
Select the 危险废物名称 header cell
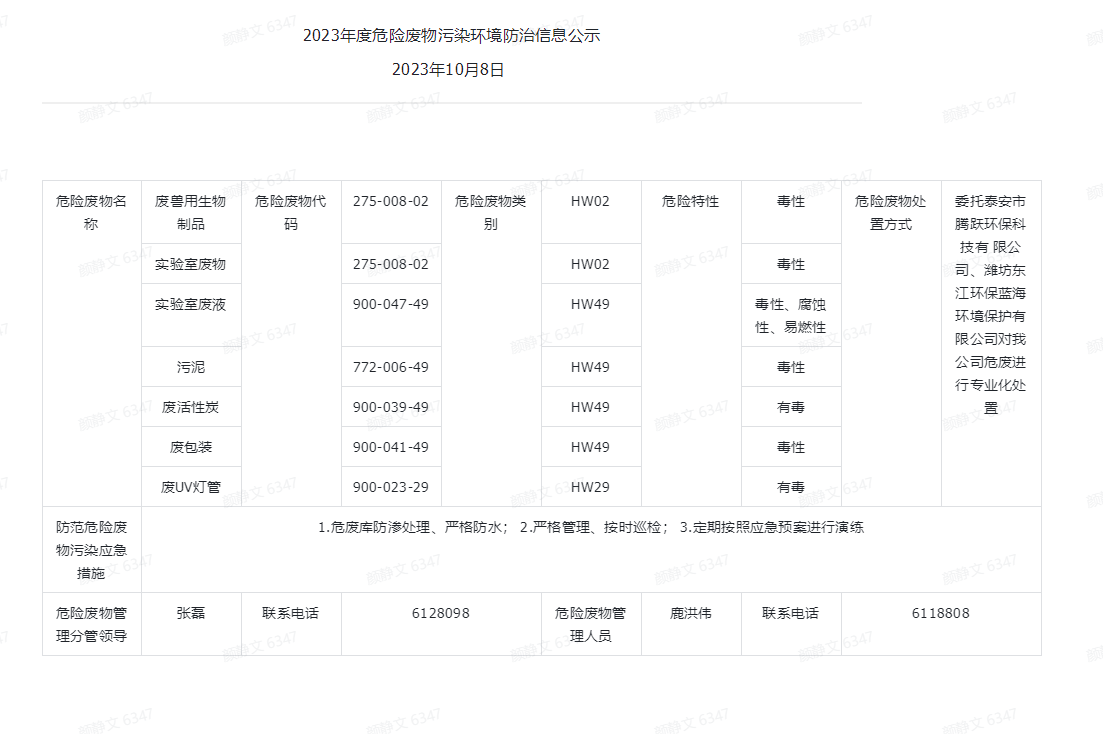tap(91, 212)
